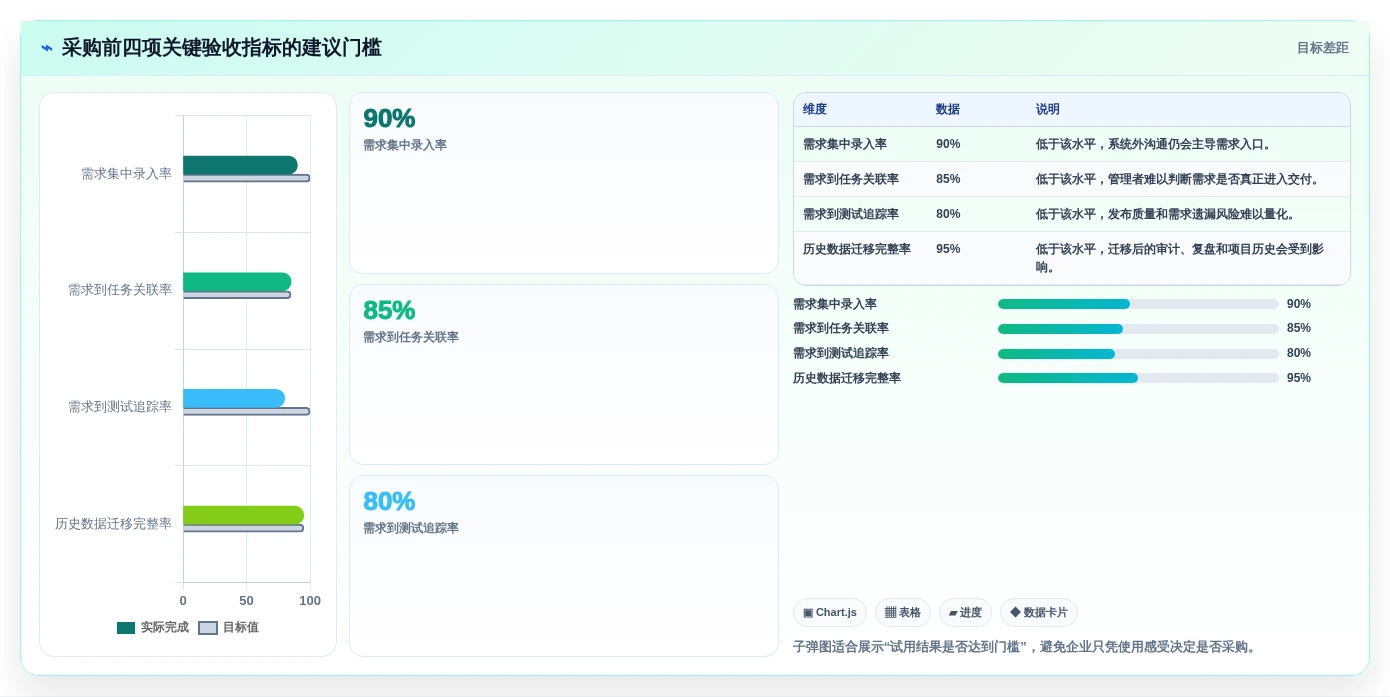Click the green 需求到任务关联率 chart bar
Screen dimensions: 1390x697
pyautogui.click(x=237, y=282)
